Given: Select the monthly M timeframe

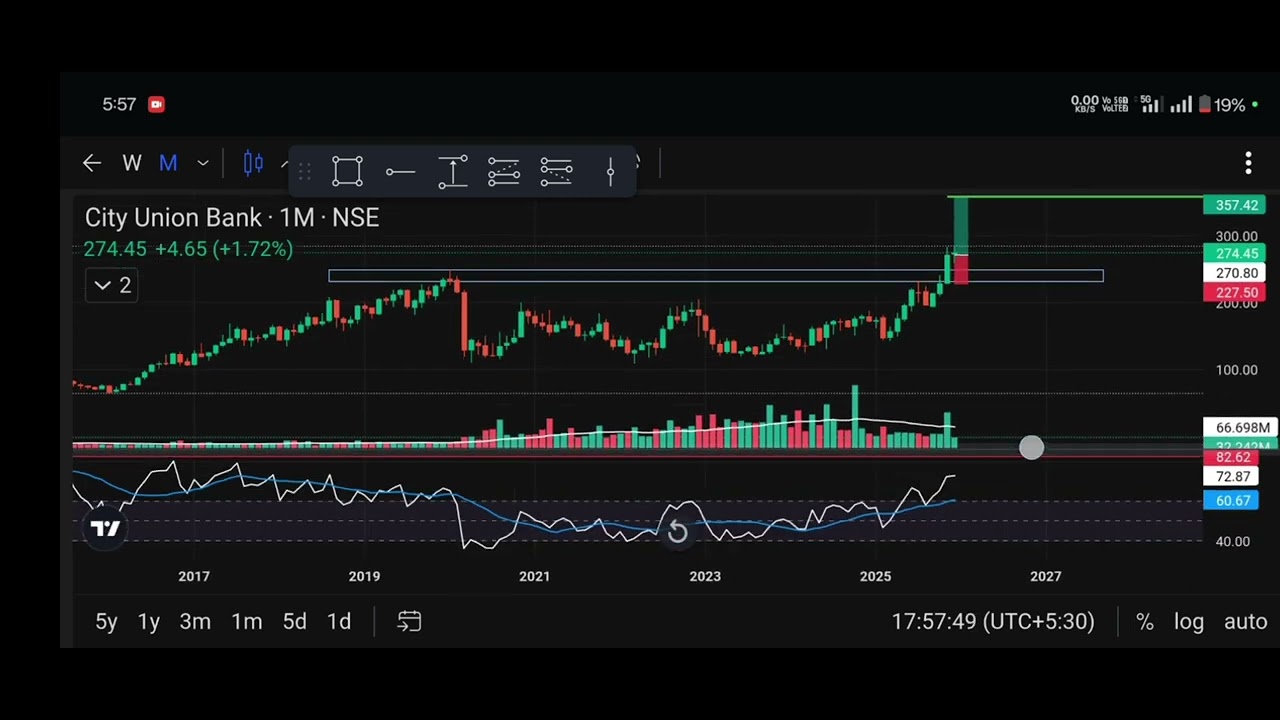Looking at the screenshot, I should (168, 163).
